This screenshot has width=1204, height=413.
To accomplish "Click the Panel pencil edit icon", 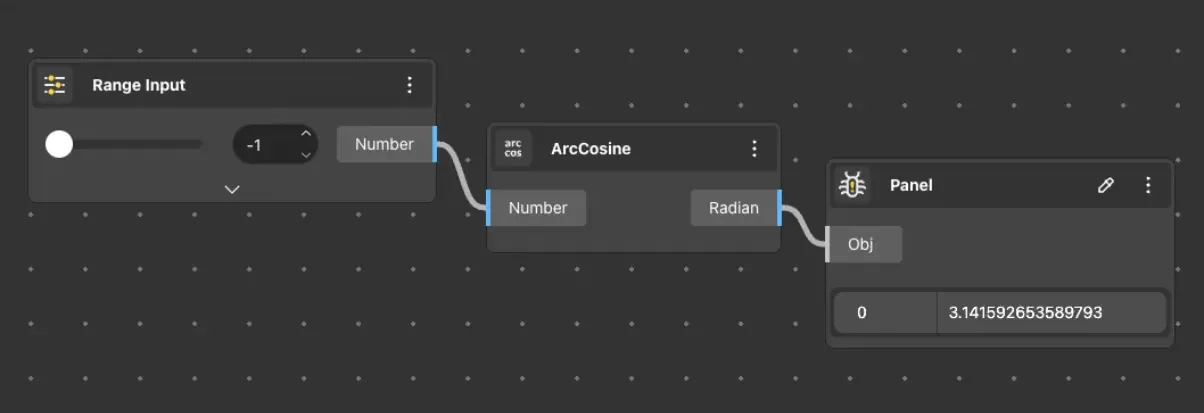I will point(1106,185).
